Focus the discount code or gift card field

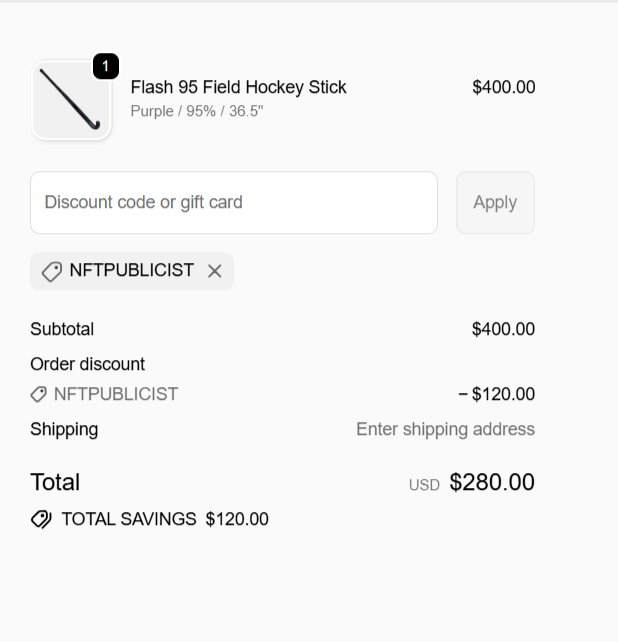click(234, 203)
